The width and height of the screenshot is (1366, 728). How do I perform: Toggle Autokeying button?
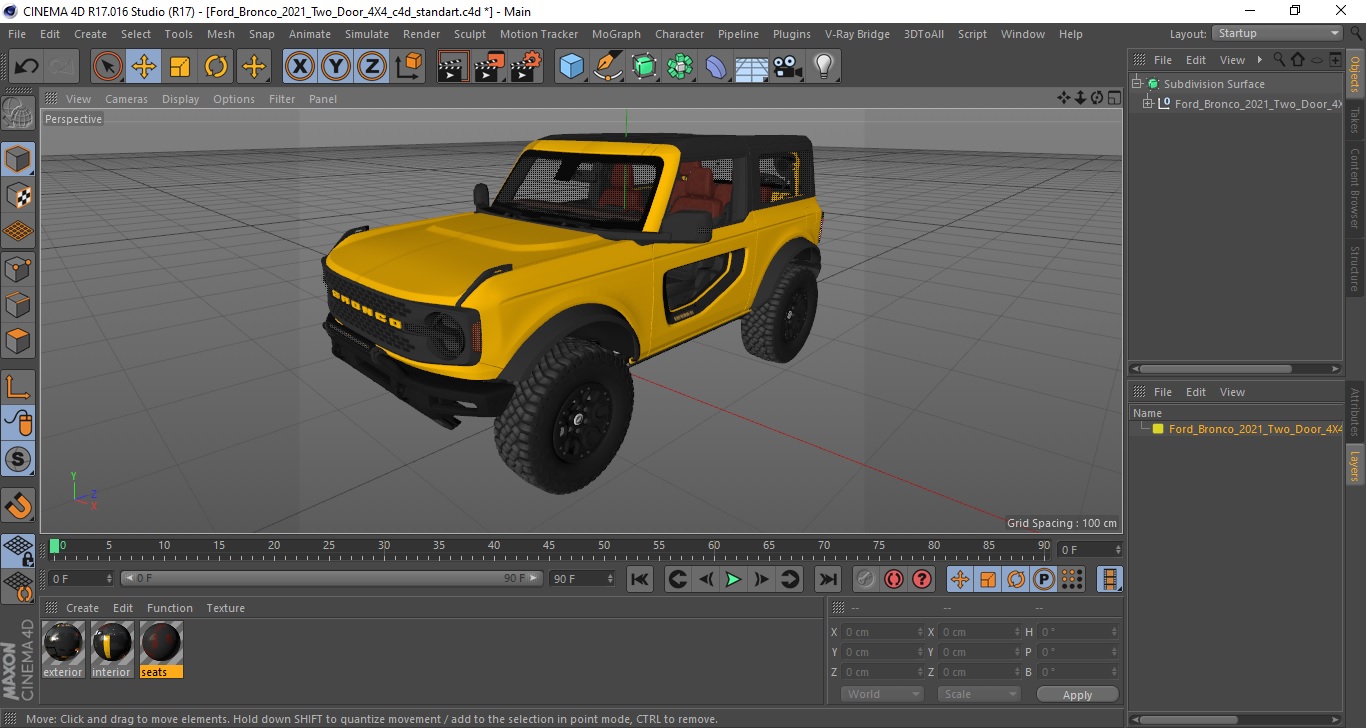tap(893, 579)
